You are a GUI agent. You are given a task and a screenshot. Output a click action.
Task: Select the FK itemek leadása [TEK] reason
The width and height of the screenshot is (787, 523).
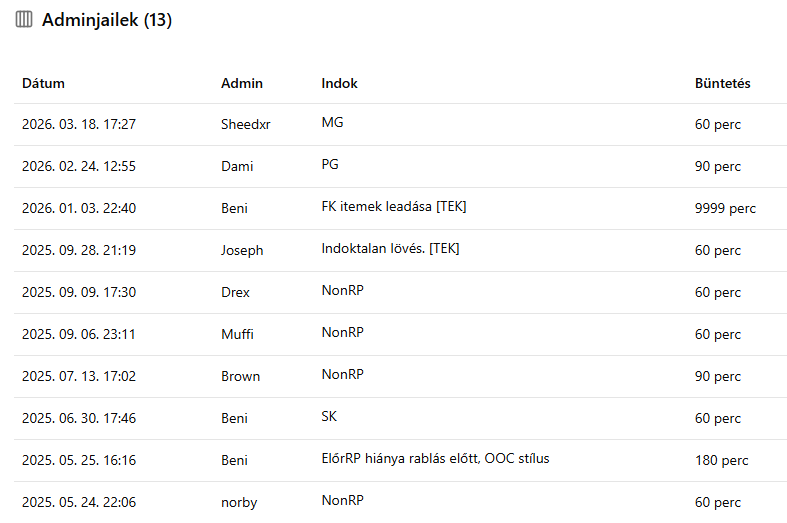pos(394,206)
